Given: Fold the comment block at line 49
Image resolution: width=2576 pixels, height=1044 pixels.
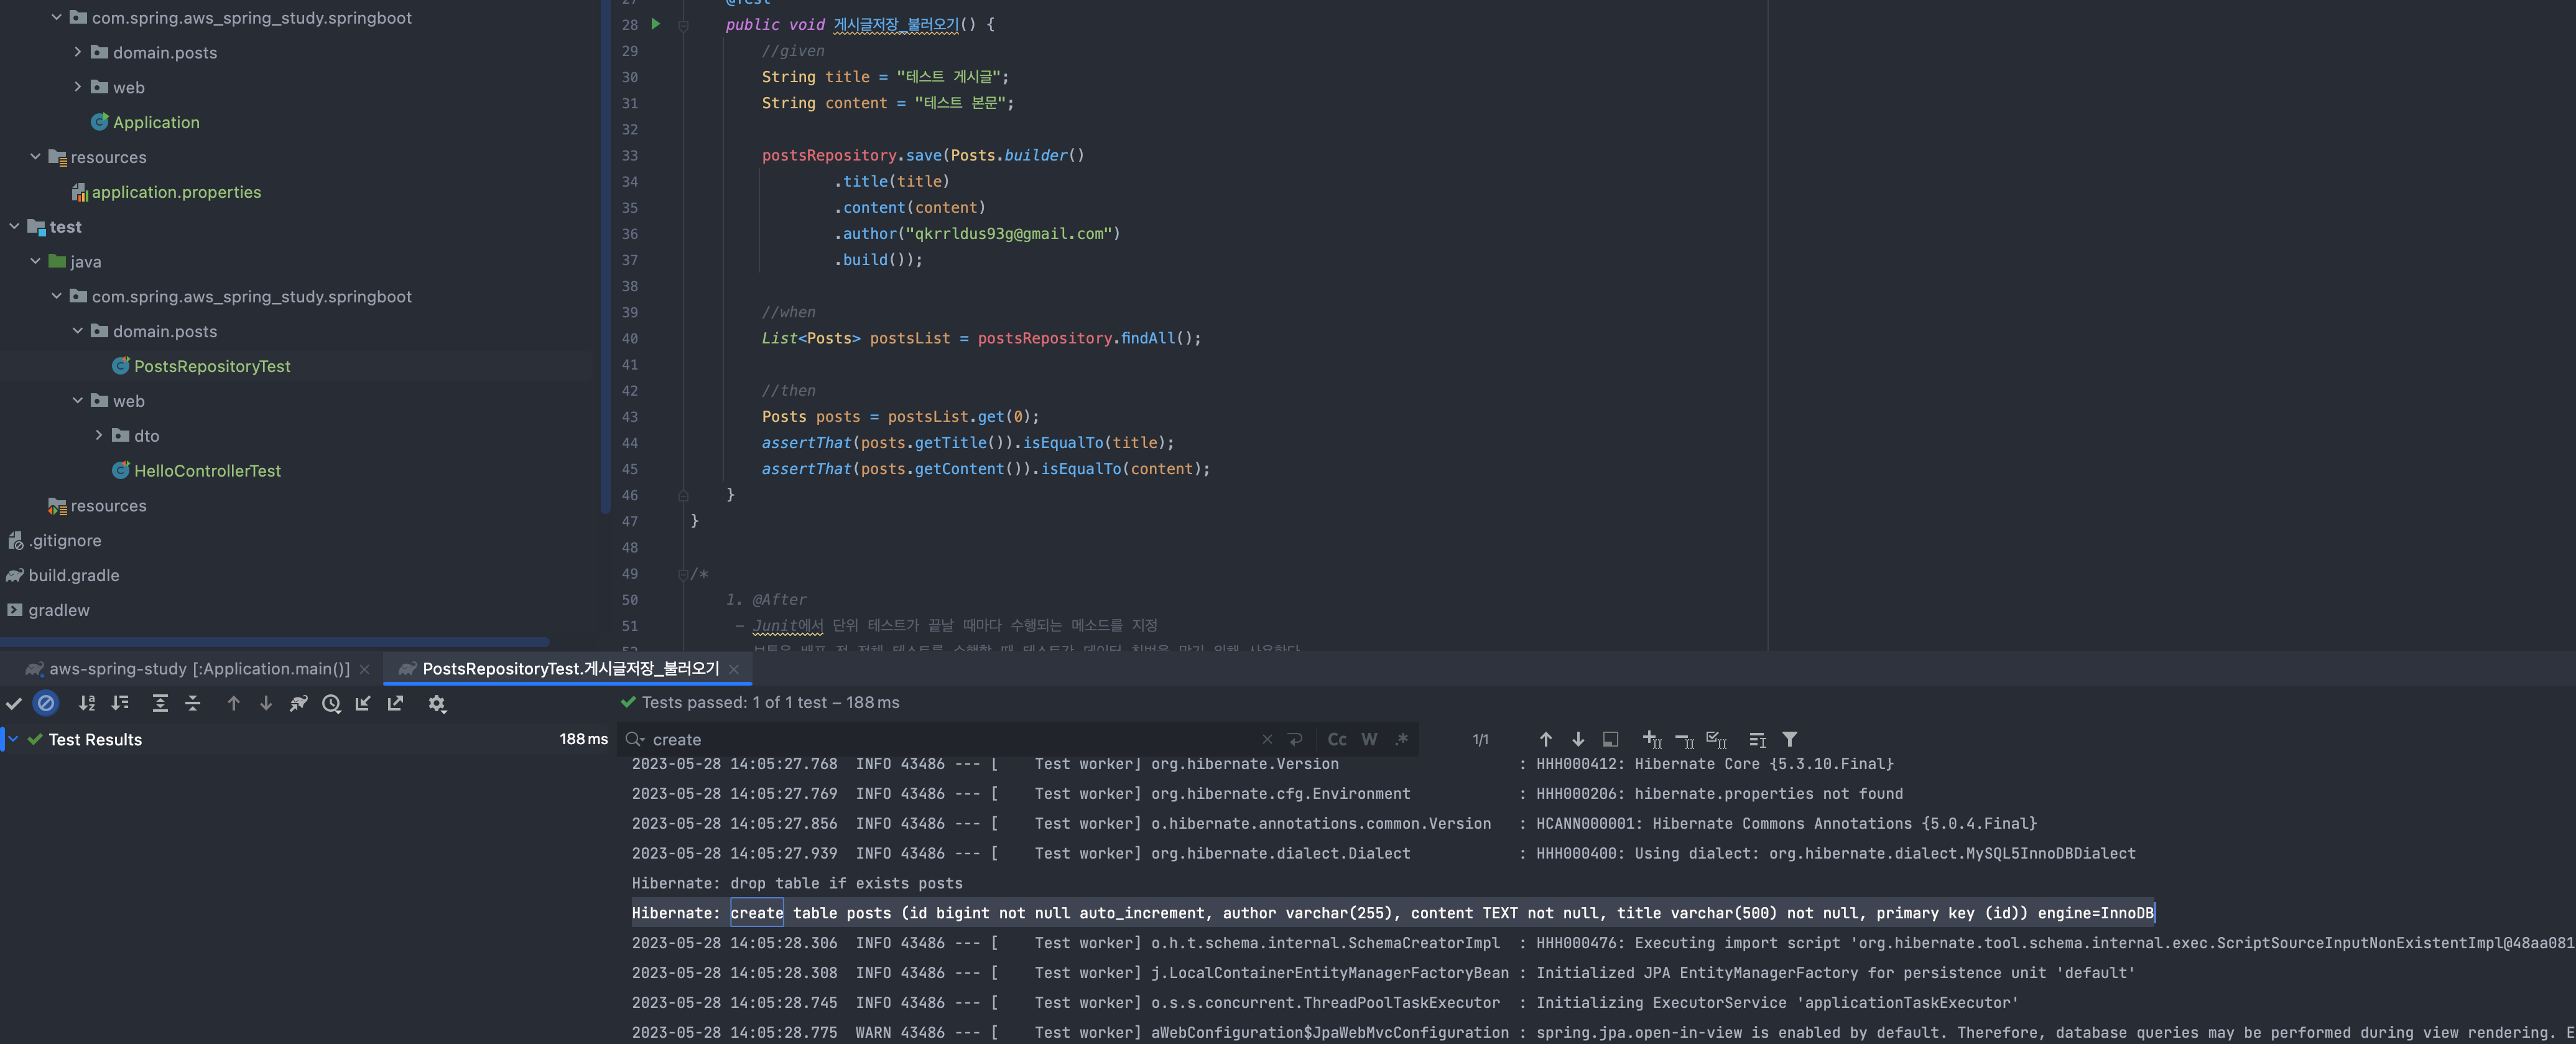Looking at the screenshot, I should (x=684, y=574).
